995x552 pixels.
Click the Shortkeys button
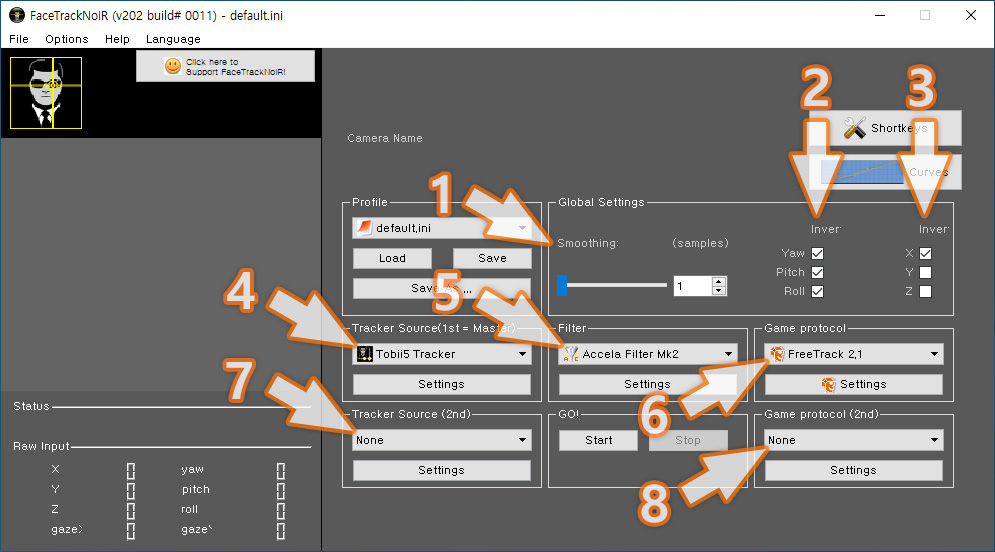pos(885,128)
